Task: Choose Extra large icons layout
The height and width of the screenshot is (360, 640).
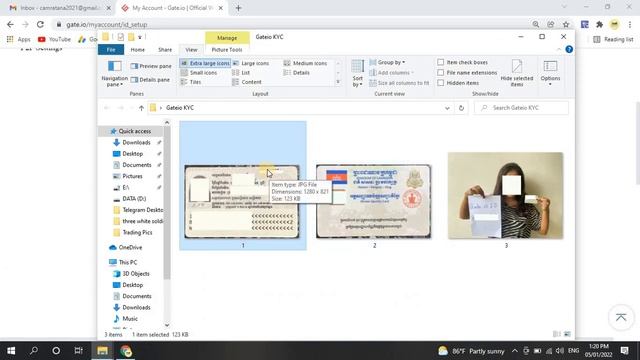Action: (x=205, y=63)
